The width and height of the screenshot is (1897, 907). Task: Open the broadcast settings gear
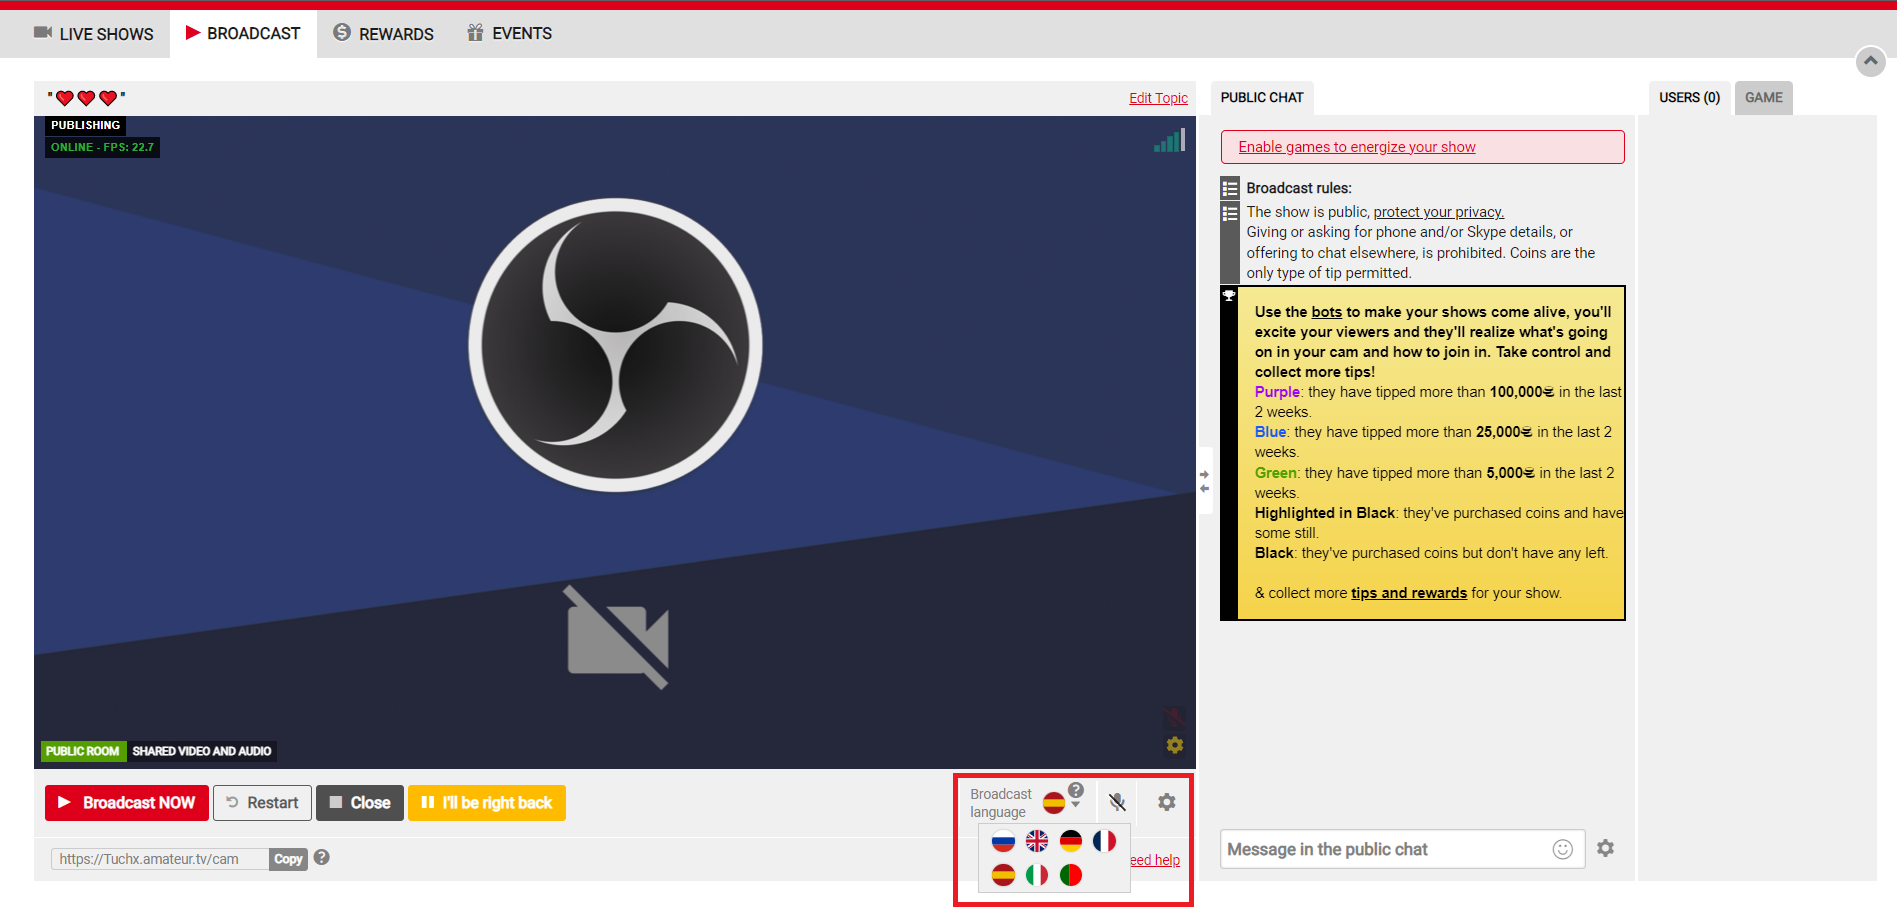click(1166, 802)
